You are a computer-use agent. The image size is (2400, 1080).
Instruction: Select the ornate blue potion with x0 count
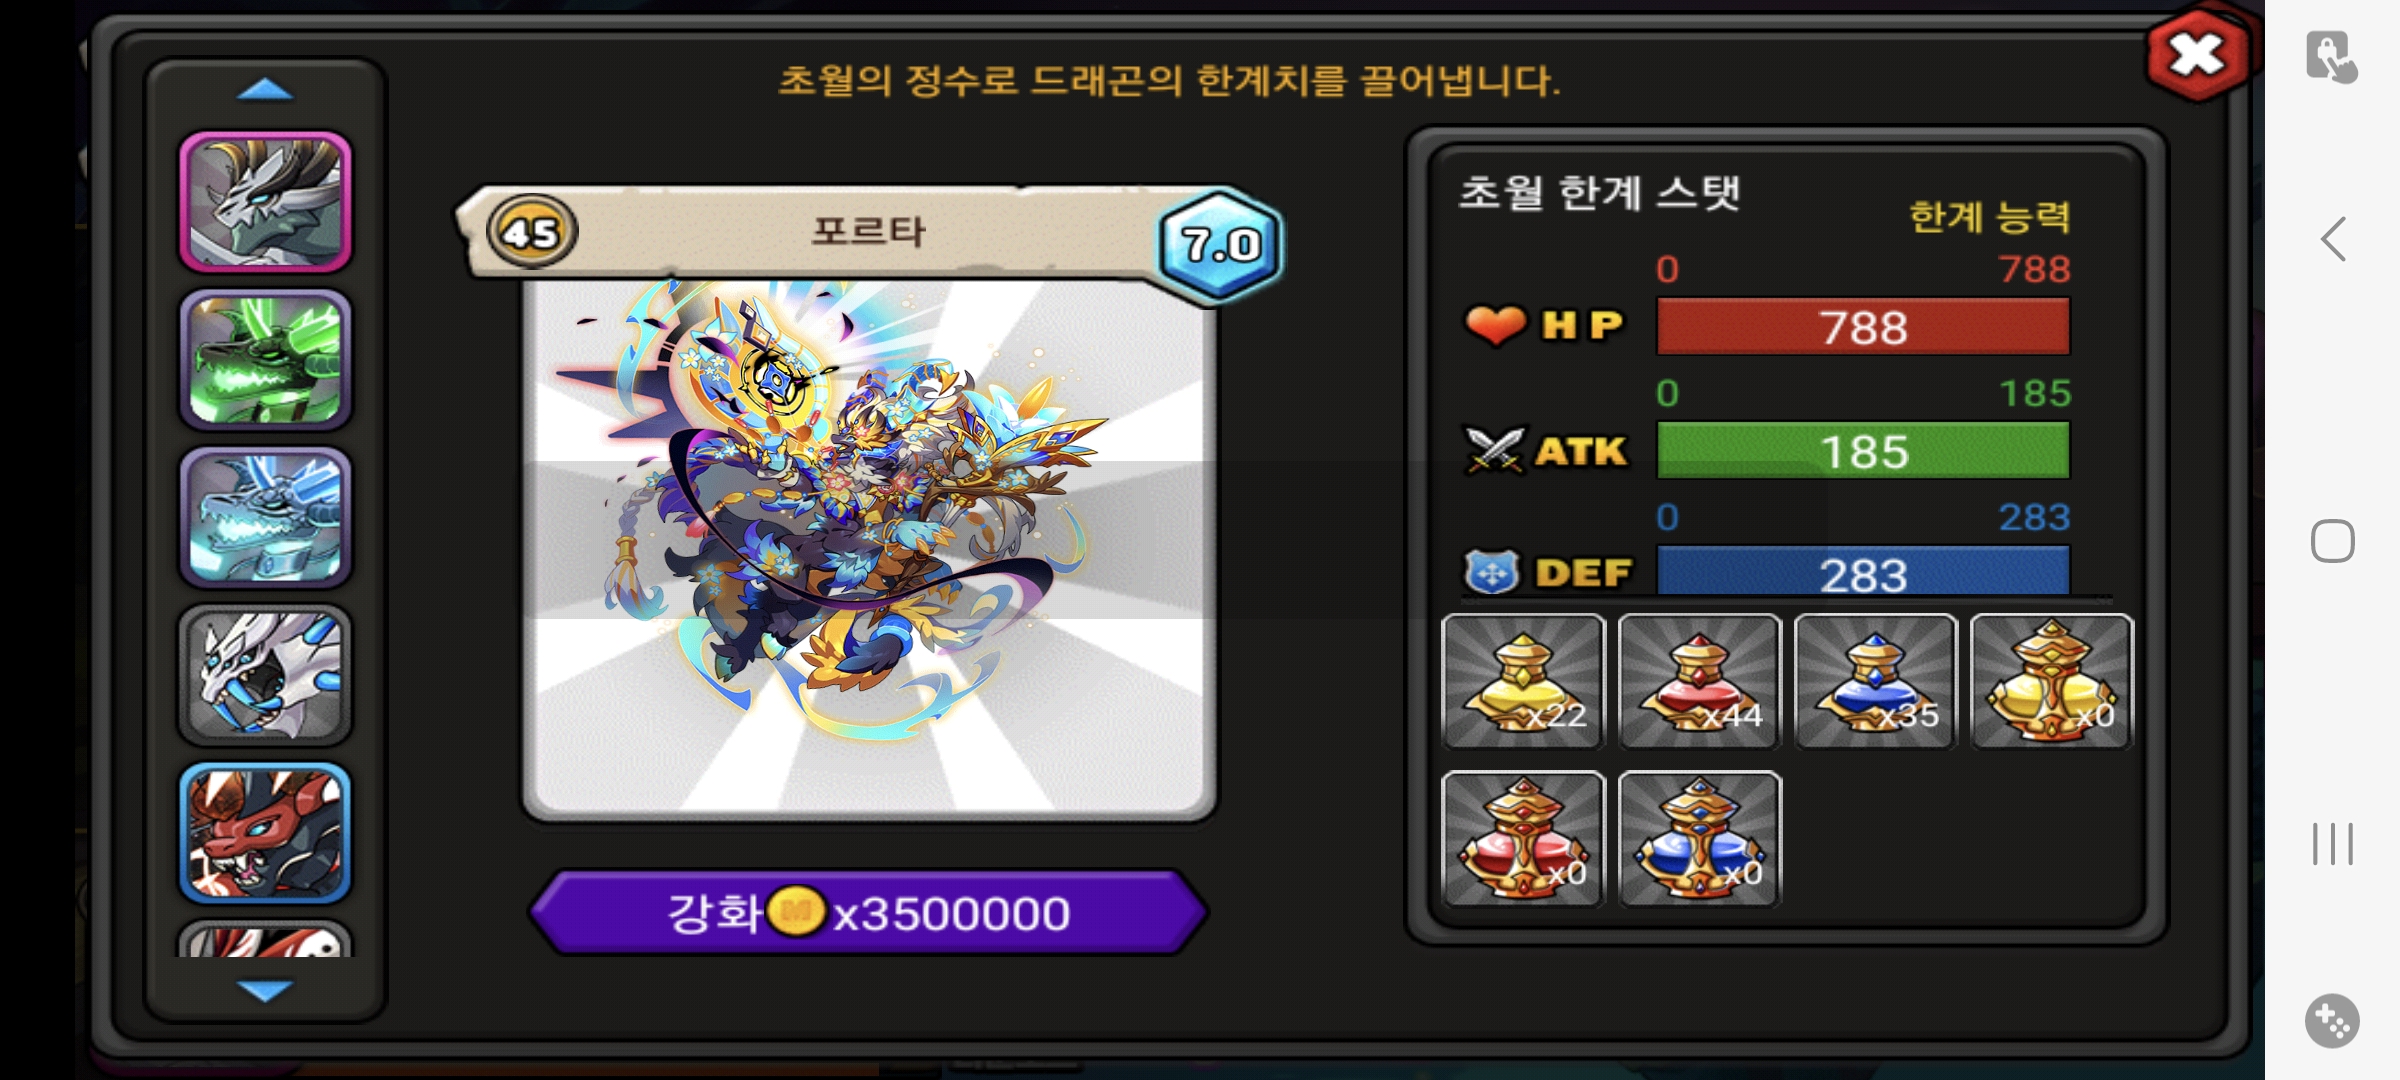tap(1699, 839)
